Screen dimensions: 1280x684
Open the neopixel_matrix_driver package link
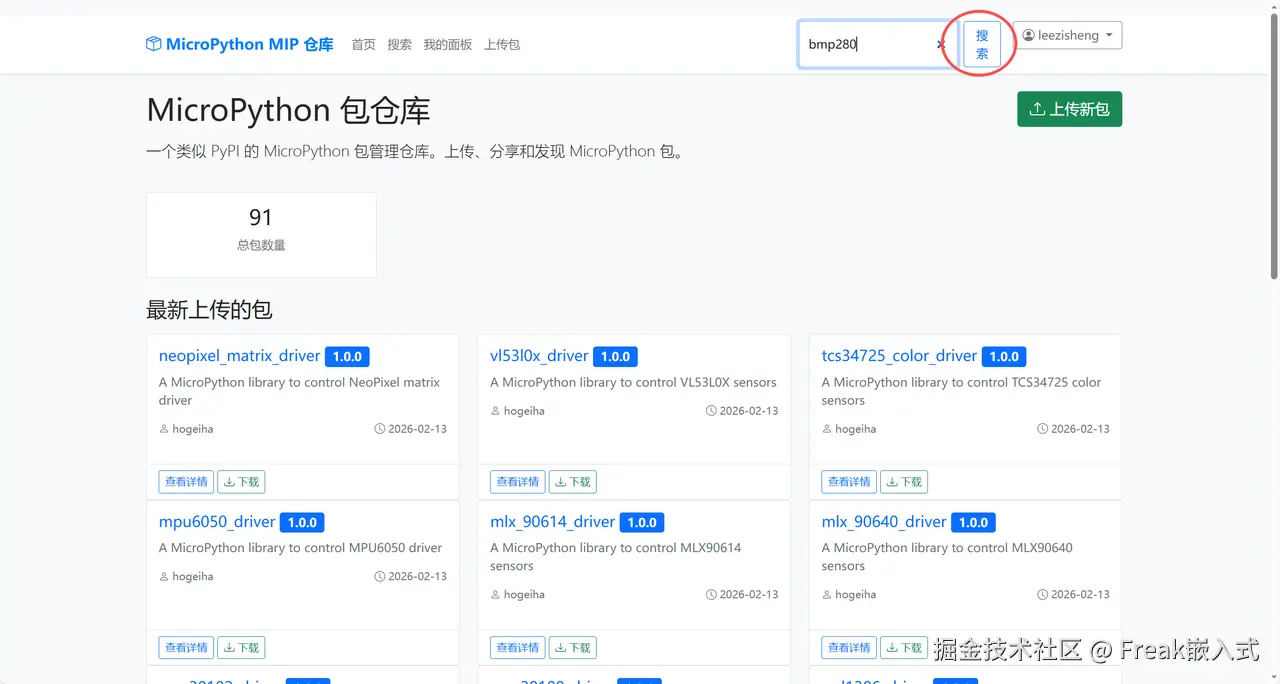[x=239, y=356]
